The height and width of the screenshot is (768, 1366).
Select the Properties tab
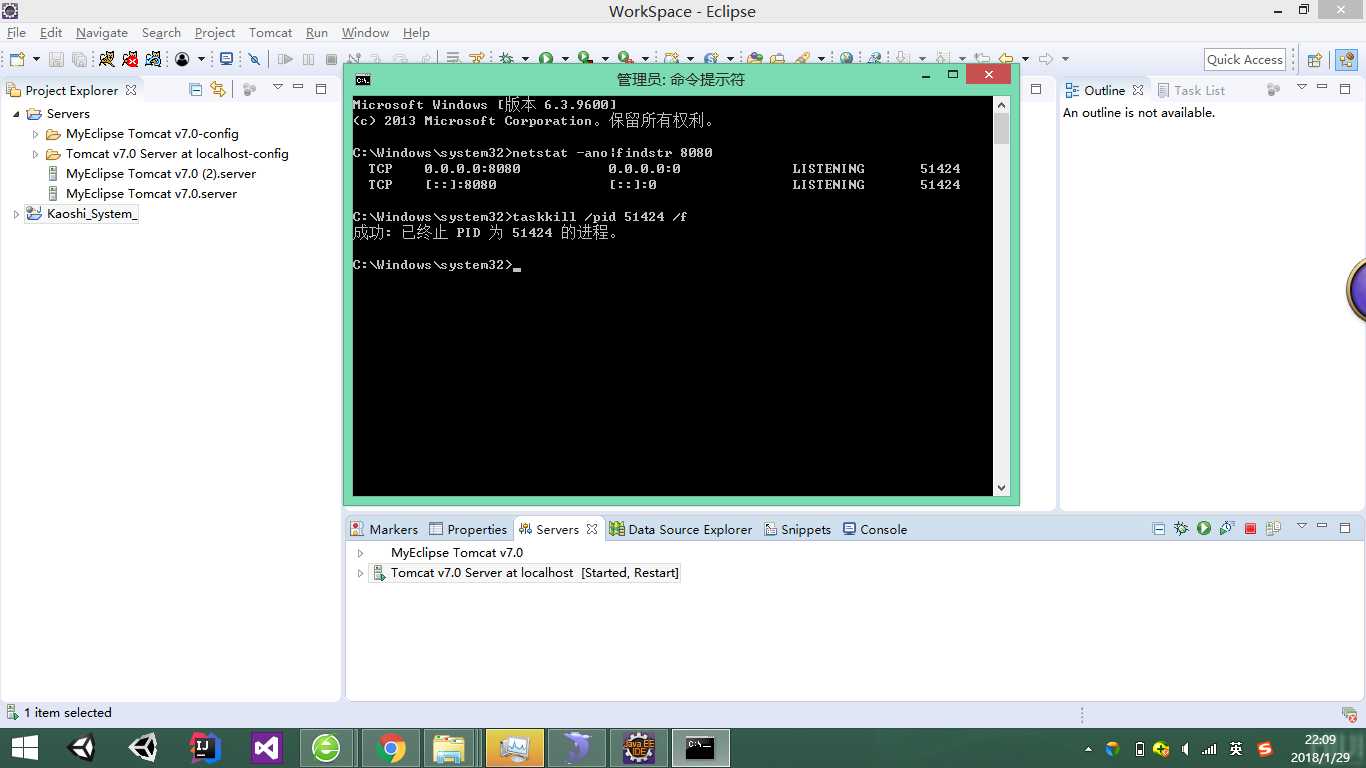(468, 529)
